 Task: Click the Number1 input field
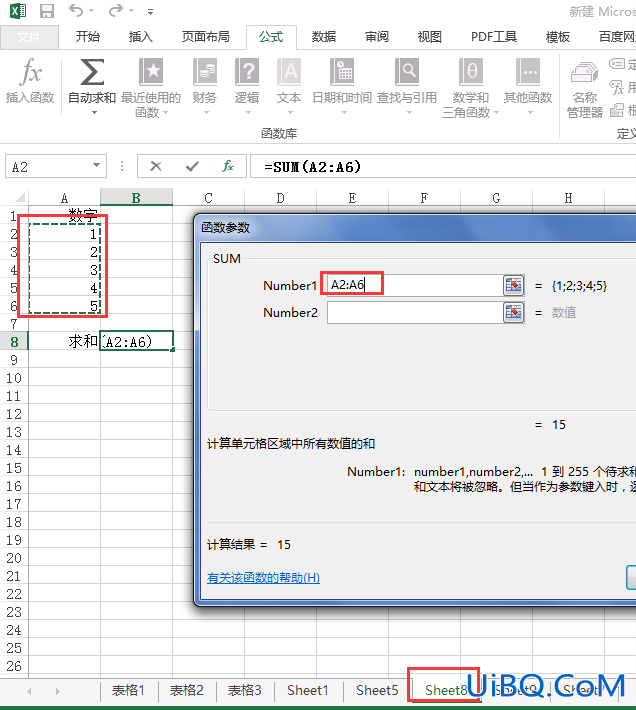415,285
